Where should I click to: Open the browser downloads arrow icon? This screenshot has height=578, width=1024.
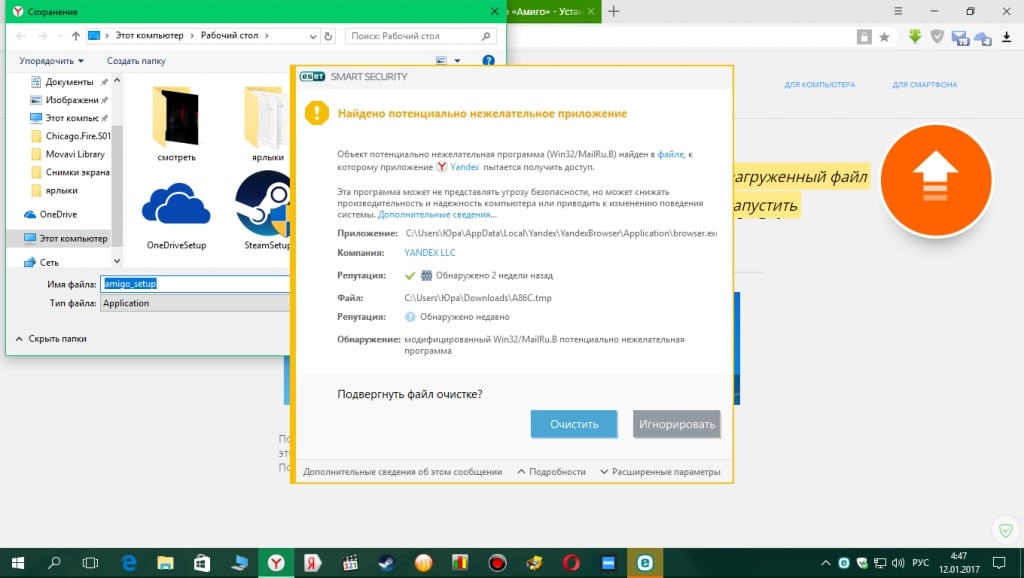coord(1006,37)
